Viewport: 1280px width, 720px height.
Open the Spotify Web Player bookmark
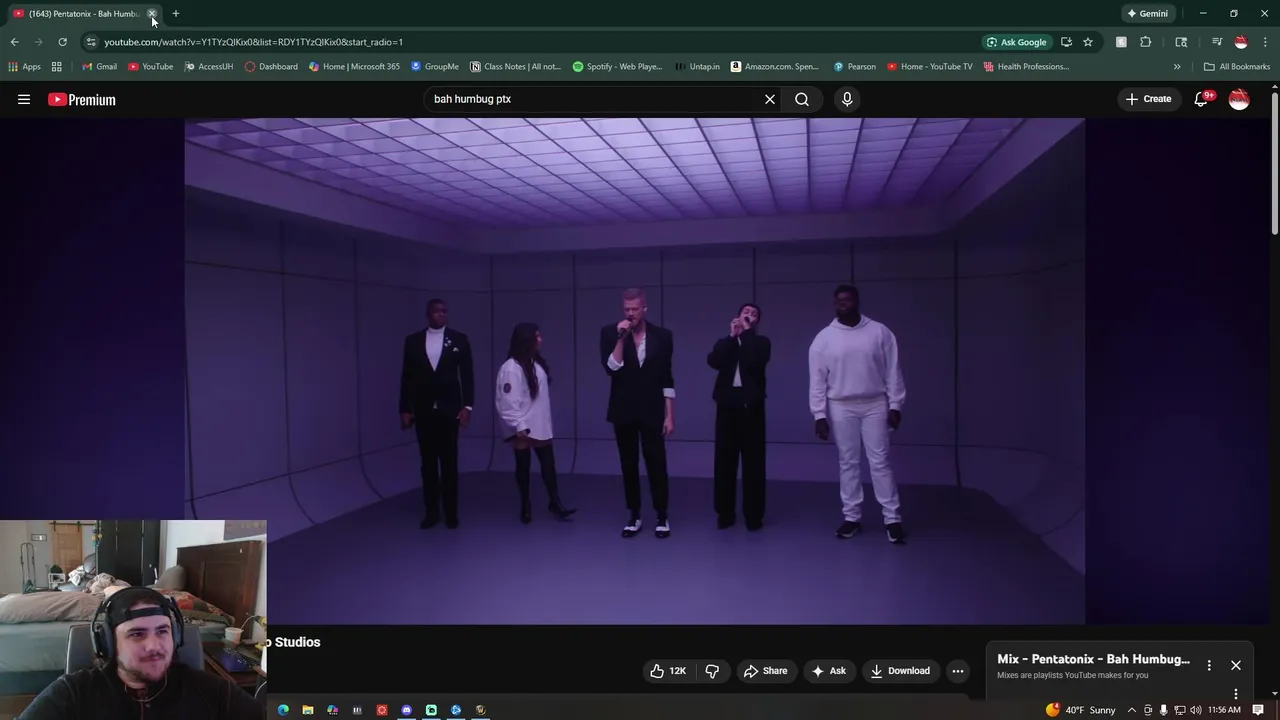click(617, 67)
